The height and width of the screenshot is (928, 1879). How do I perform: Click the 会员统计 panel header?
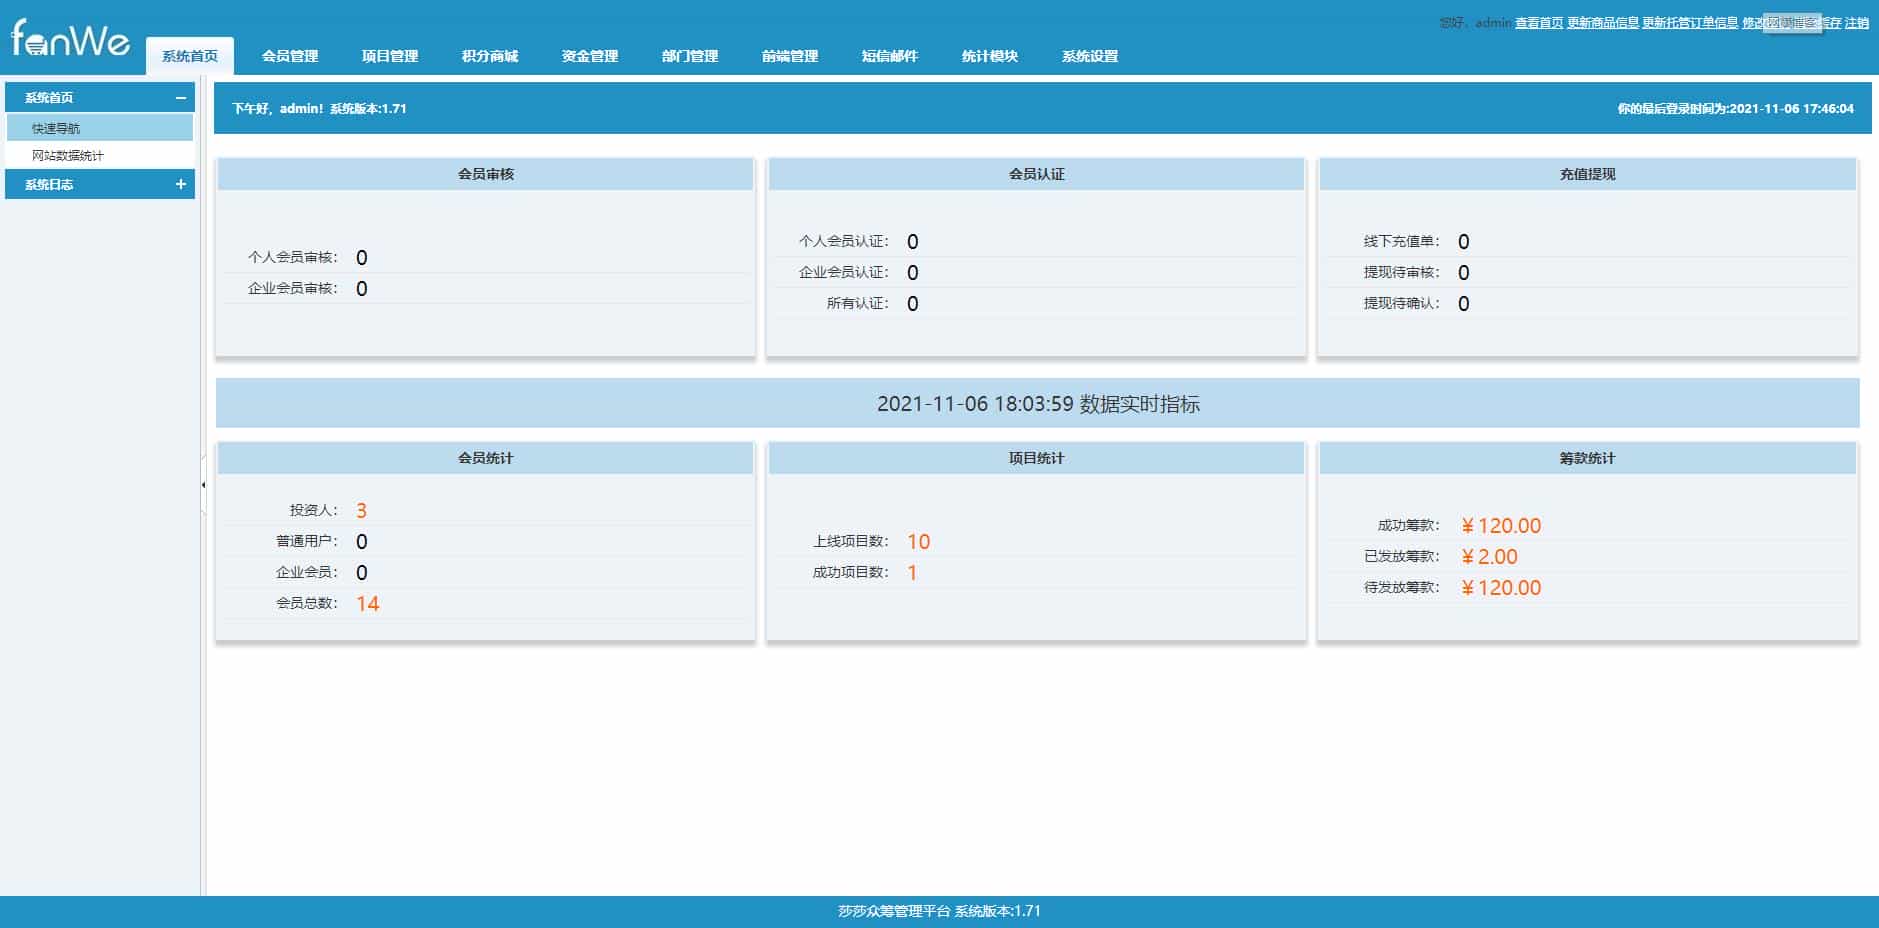point(486,458)
